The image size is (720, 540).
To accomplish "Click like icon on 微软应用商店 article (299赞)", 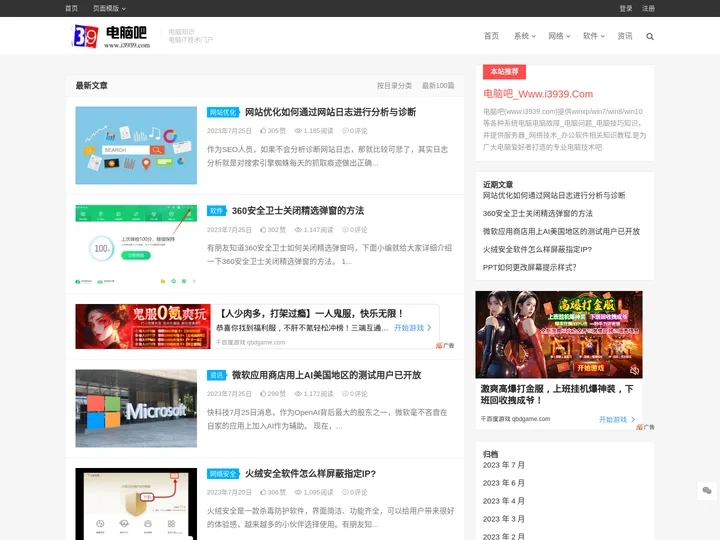I will click(263, 394).
